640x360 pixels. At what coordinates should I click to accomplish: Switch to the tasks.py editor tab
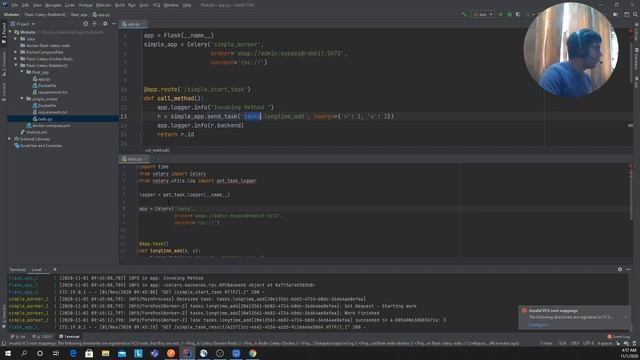(x=134, y=159)
